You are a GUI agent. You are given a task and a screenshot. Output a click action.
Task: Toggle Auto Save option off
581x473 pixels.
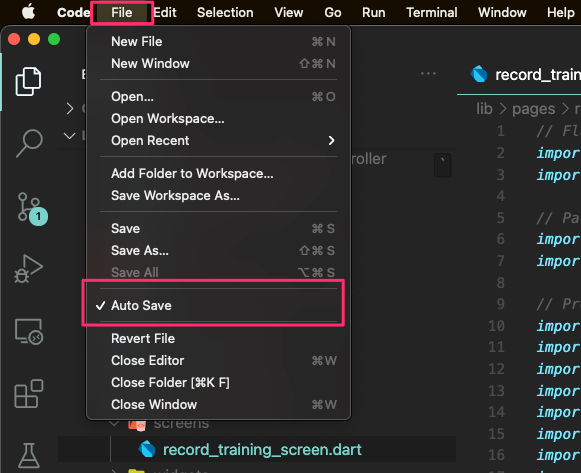tap(218, 305)
